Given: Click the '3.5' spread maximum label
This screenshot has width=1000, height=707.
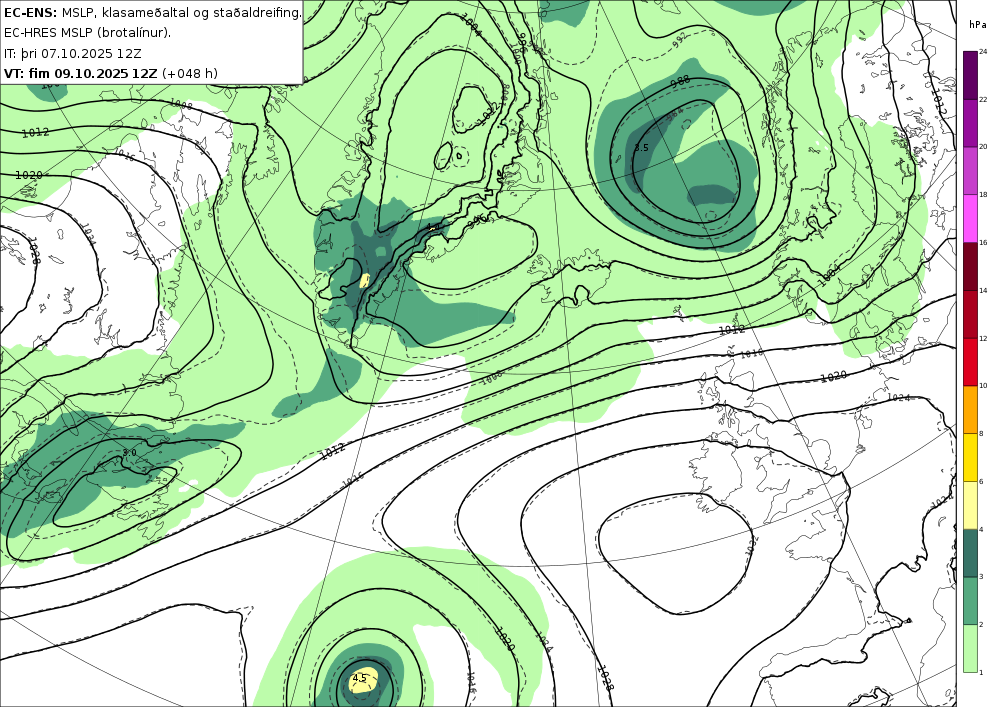Looking at the screenshot, I should click(641, 148).
